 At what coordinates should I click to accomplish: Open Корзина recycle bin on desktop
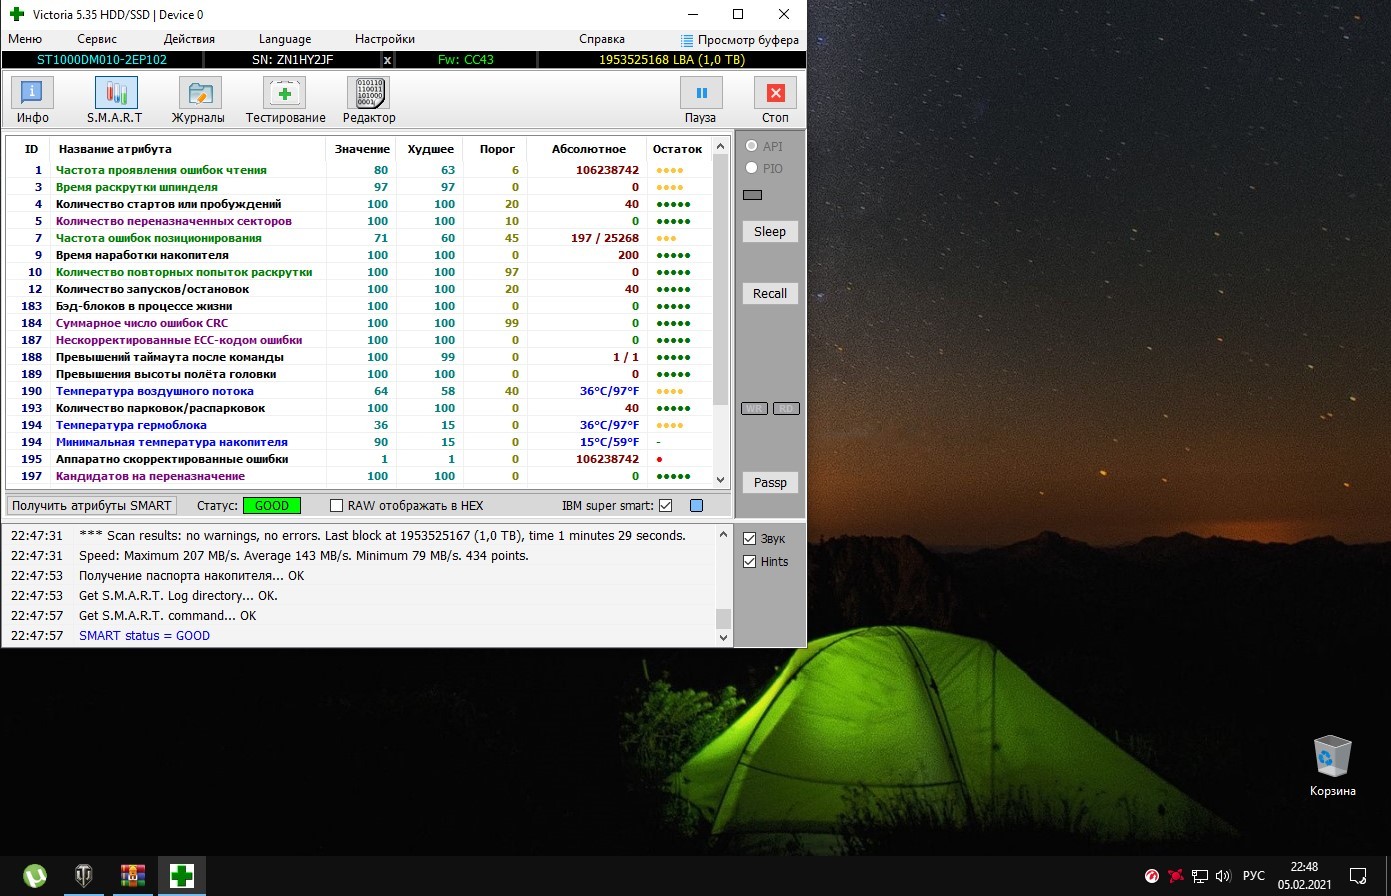pos(1332,766)
